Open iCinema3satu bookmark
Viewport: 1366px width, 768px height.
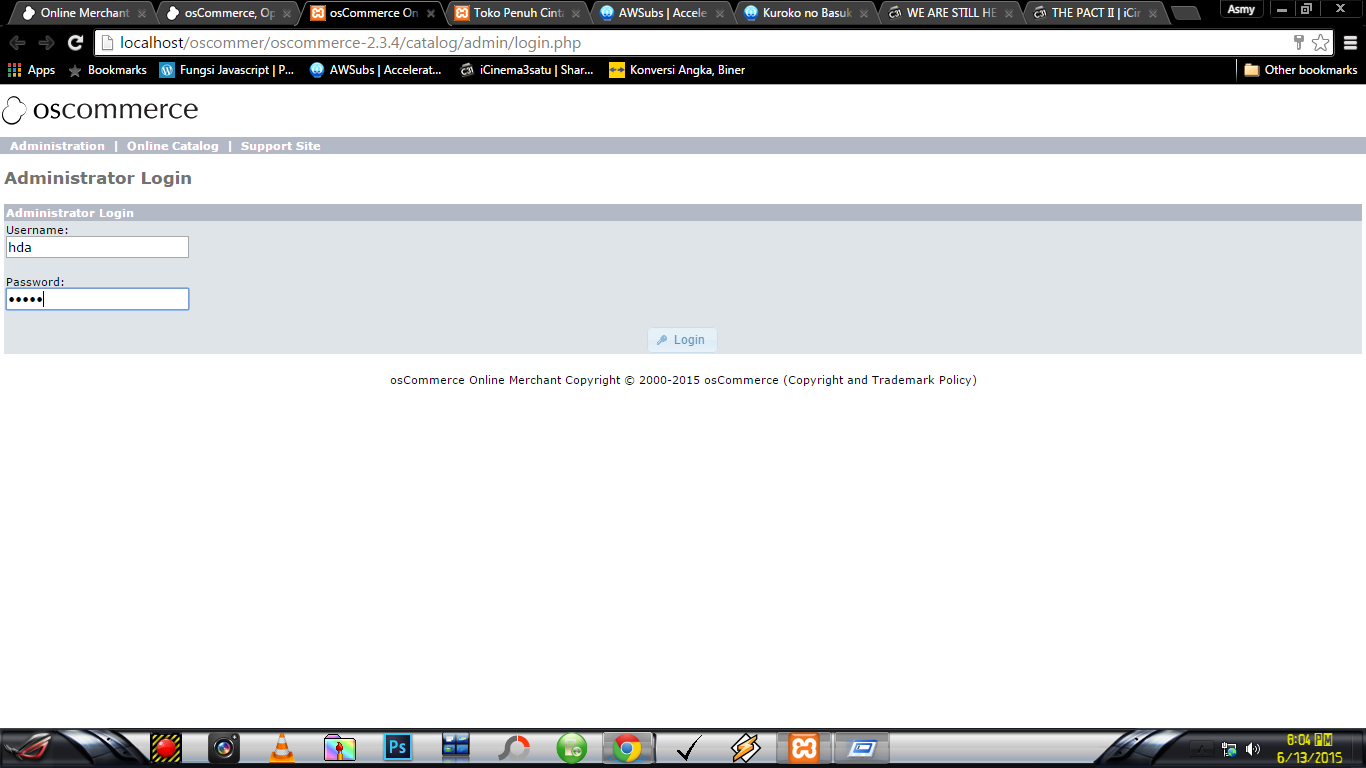pyautogui.click(x=526, y=70)
